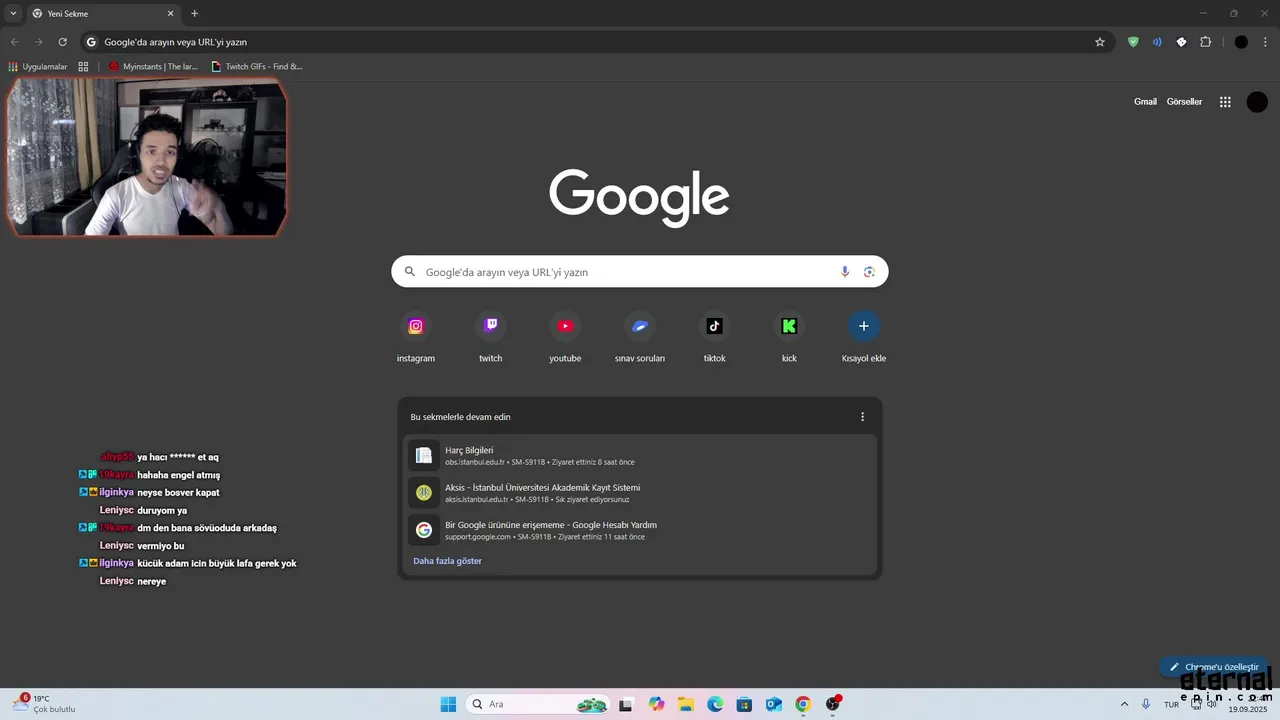
Task: Click the tray microphone icon
Action: 1146,704
